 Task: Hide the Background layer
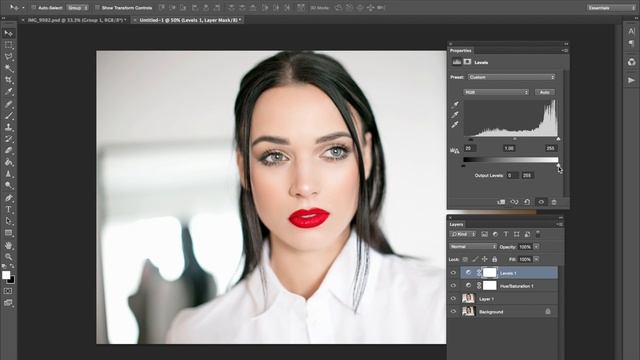tap(453, 312)
